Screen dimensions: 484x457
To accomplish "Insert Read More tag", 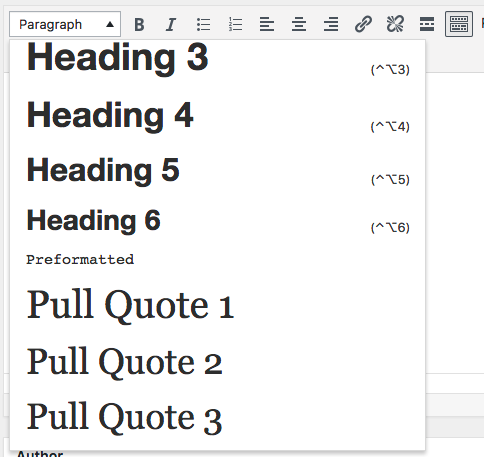I will [x=427, y=24].
